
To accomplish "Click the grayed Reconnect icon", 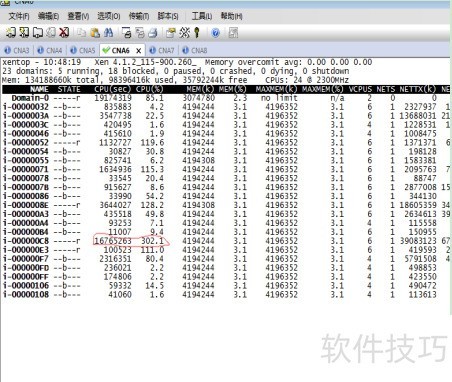I will tap(51, 32).
